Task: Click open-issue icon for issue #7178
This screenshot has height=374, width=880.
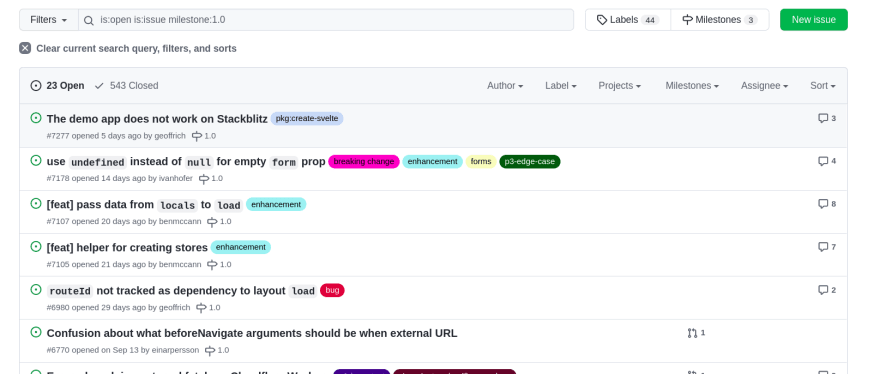Action: tap(36, 161)
